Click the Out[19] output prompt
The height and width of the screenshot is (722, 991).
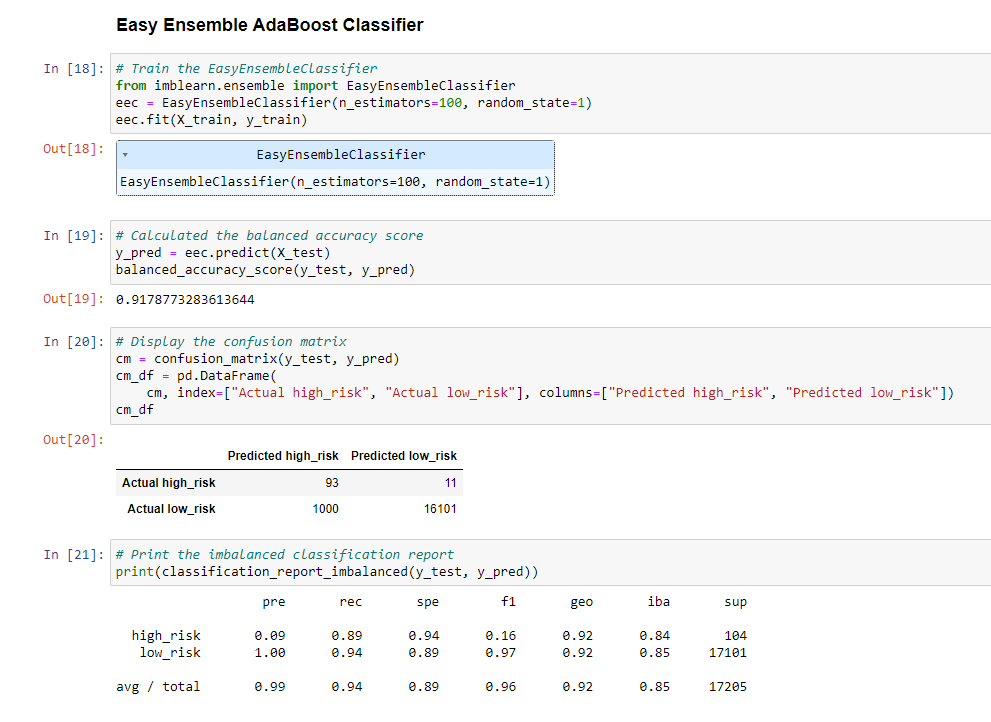73,298
